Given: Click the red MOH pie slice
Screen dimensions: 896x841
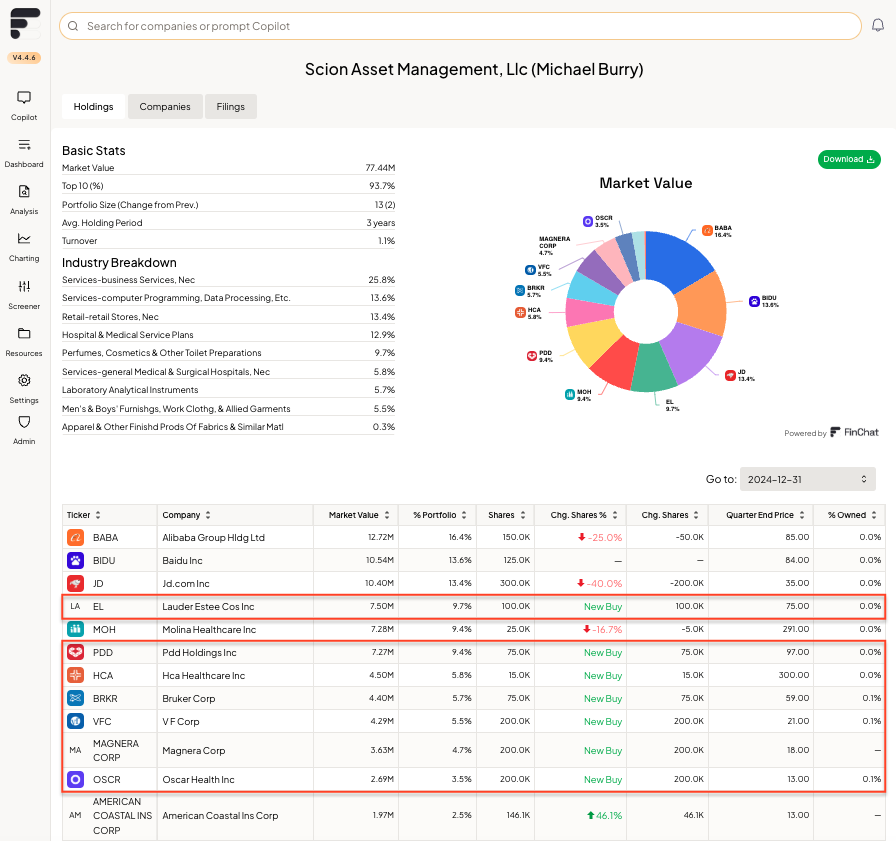Looking at the screenshot, I should [617, 363].
